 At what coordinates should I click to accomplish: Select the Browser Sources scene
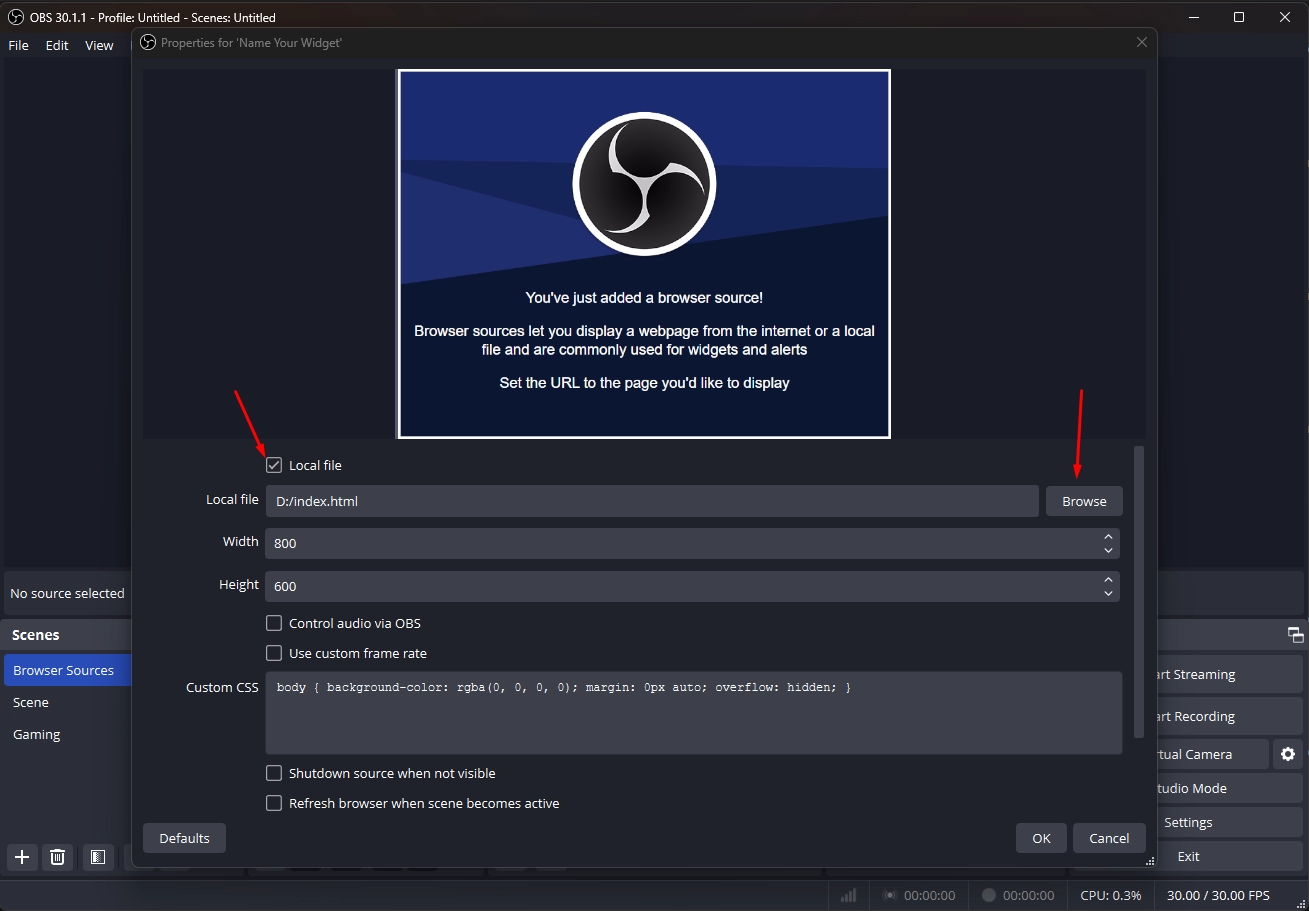click(67, 670)
